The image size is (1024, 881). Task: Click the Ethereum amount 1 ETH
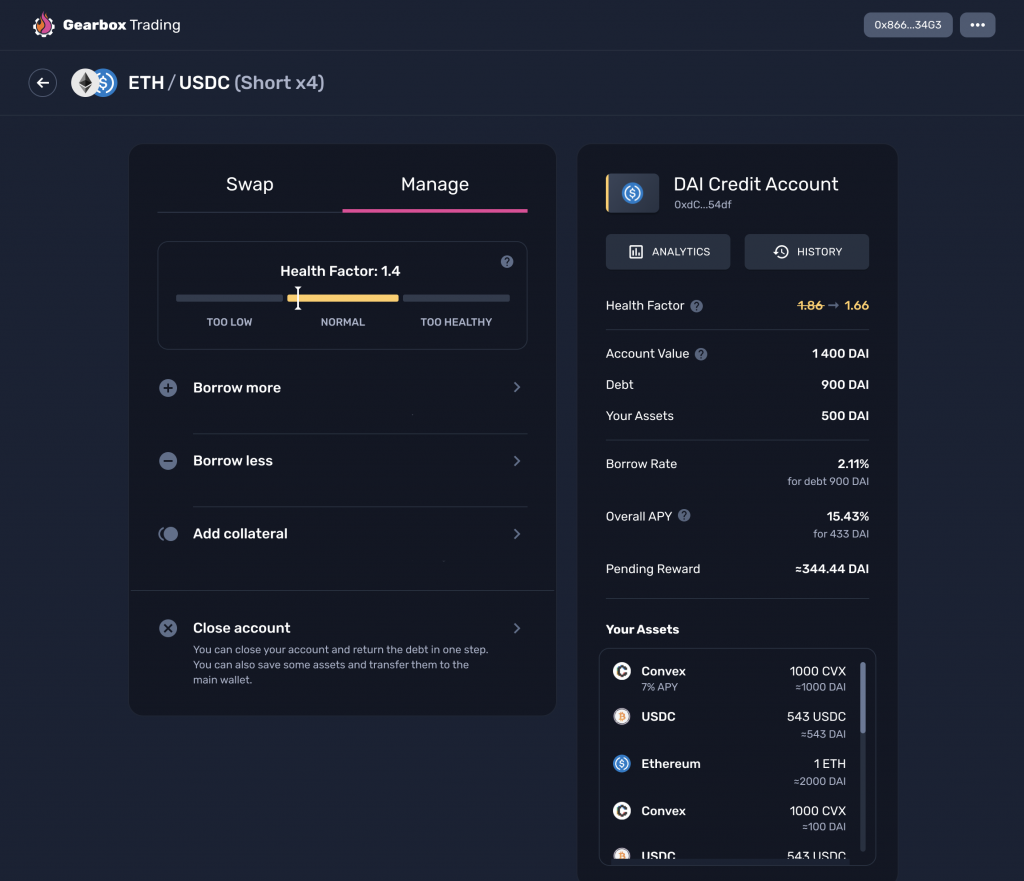[829, 763]
